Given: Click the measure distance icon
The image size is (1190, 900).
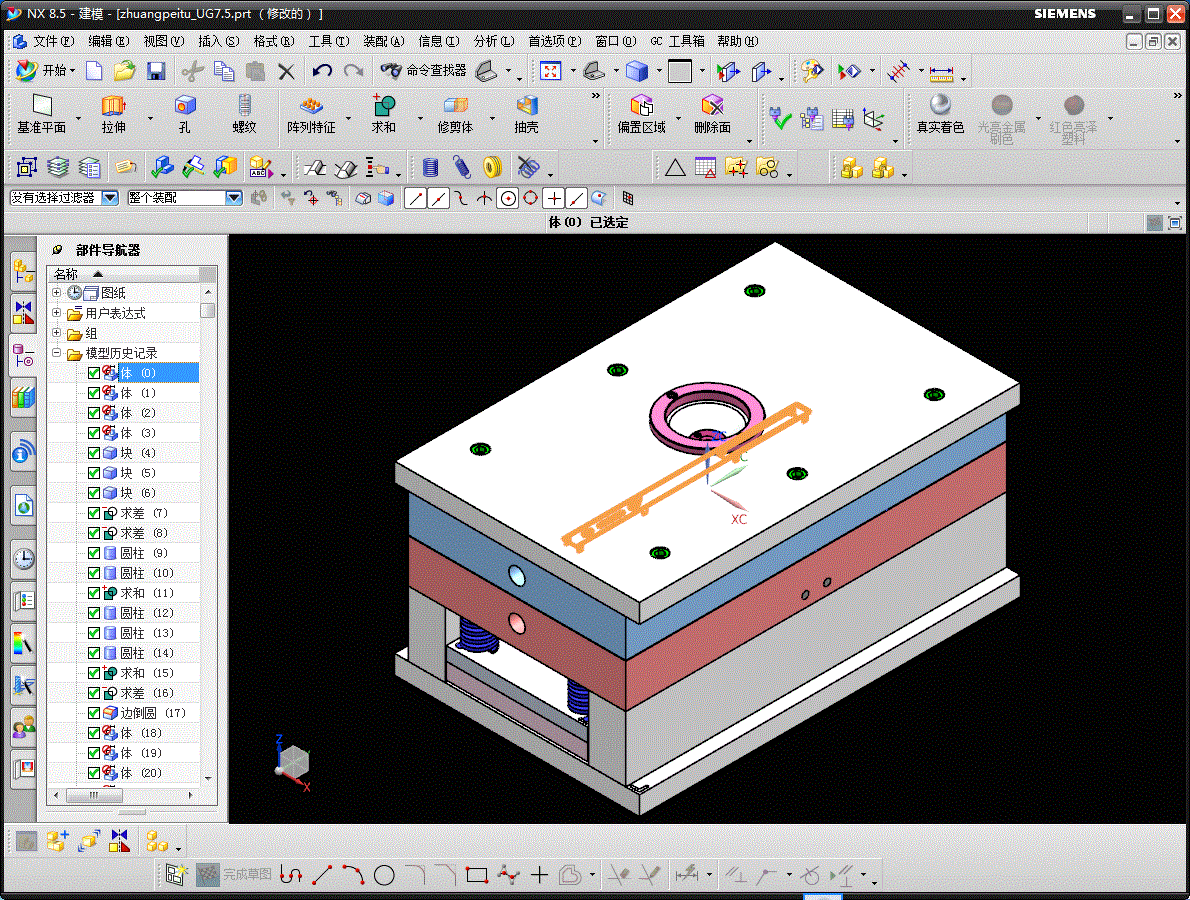Looking at the screenshot, I should coord(941,73).
